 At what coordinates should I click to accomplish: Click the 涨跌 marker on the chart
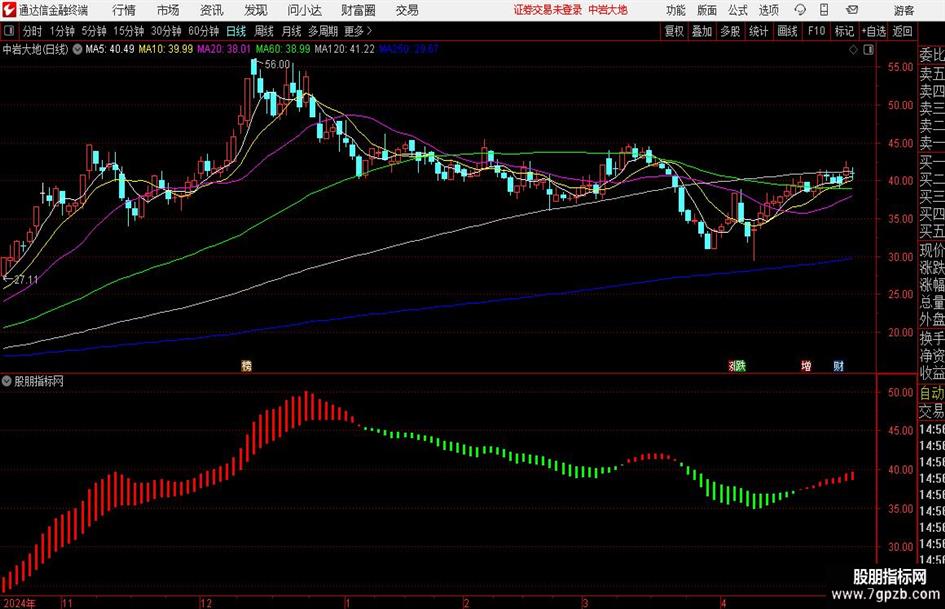[x=737, y=365]
